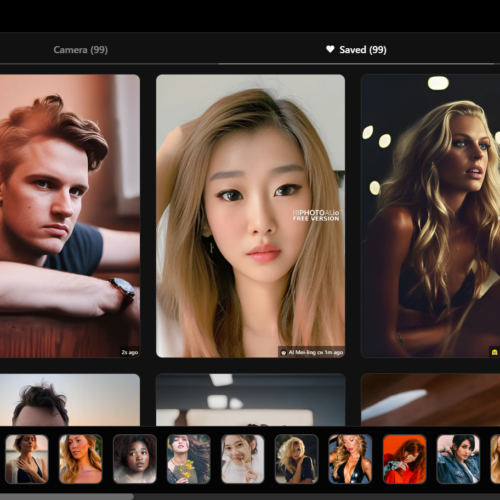The height and width of the screenshot is (500, 500).
Task: Select the blonde woman in black jacket thumbnail
Action: pos(297,459)
